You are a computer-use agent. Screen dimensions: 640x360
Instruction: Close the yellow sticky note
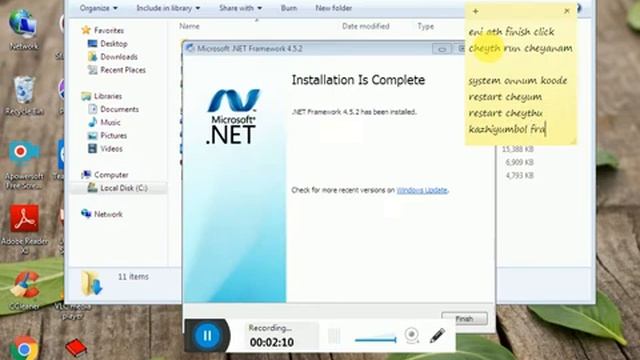click(567, 11)
